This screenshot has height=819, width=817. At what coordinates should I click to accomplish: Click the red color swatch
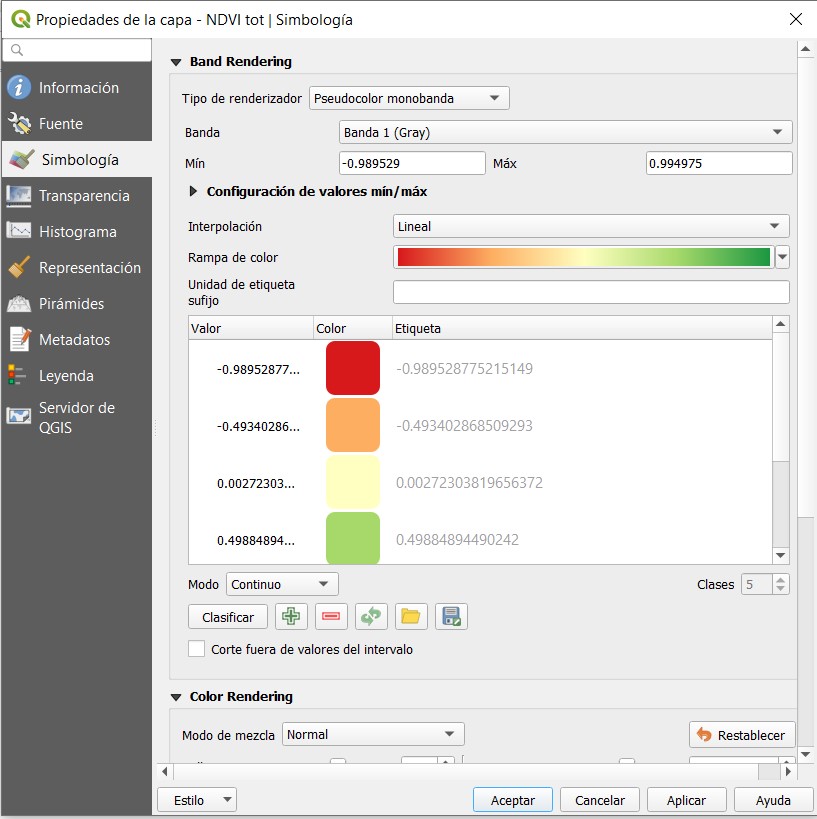[x=353, y=368]
